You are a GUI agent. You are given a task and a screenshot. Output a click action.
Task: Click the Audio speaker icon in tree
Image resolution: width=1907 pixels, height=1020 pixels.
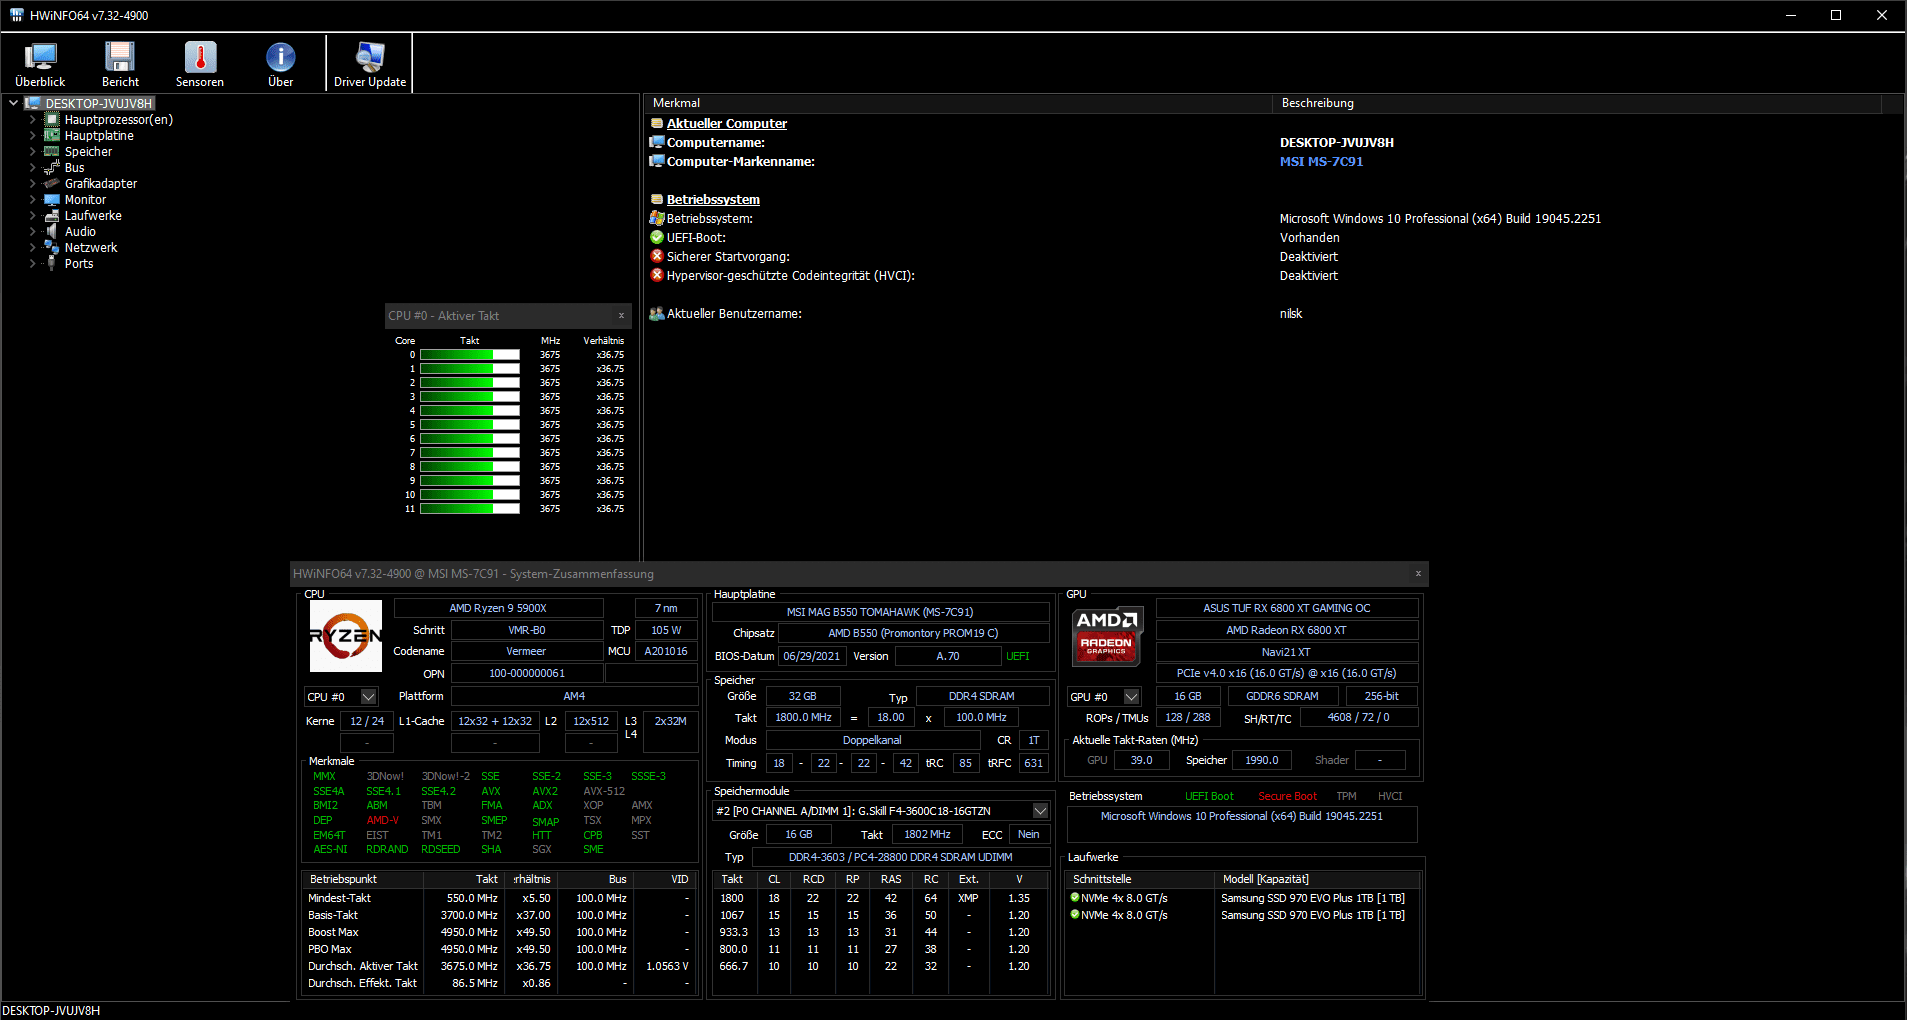coord(52,232)
